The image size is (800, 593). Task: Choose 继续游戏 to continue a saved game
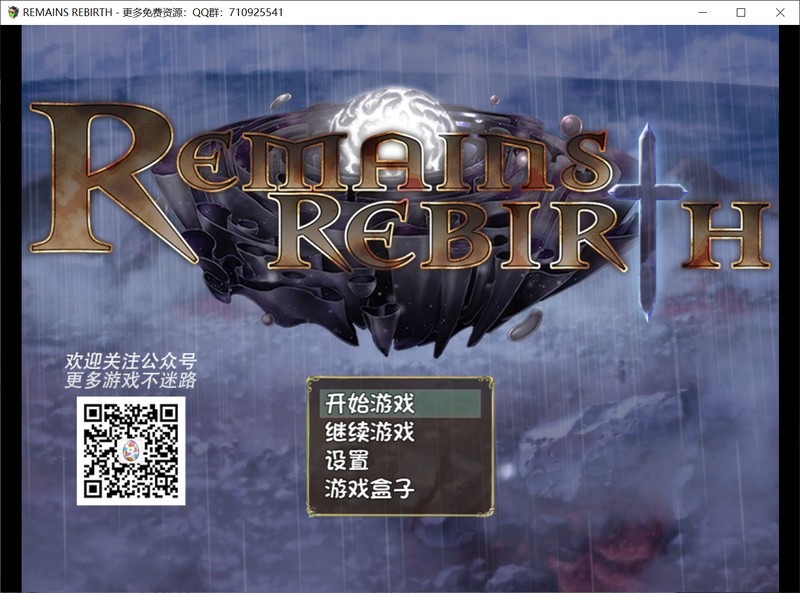(370, 433)
